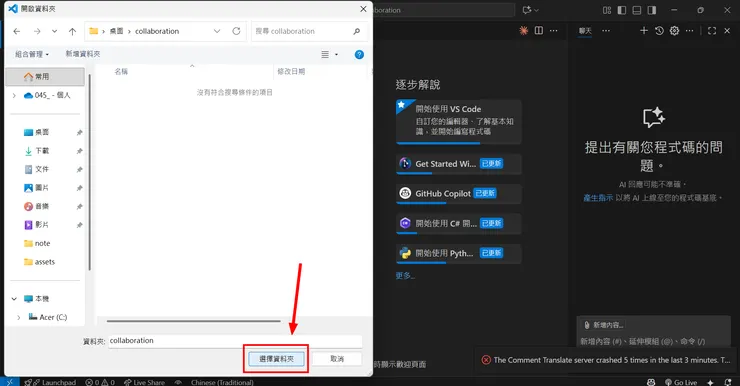Maximize the chat panel
This screenshot has height=386, width=740.
click(712, 31)
